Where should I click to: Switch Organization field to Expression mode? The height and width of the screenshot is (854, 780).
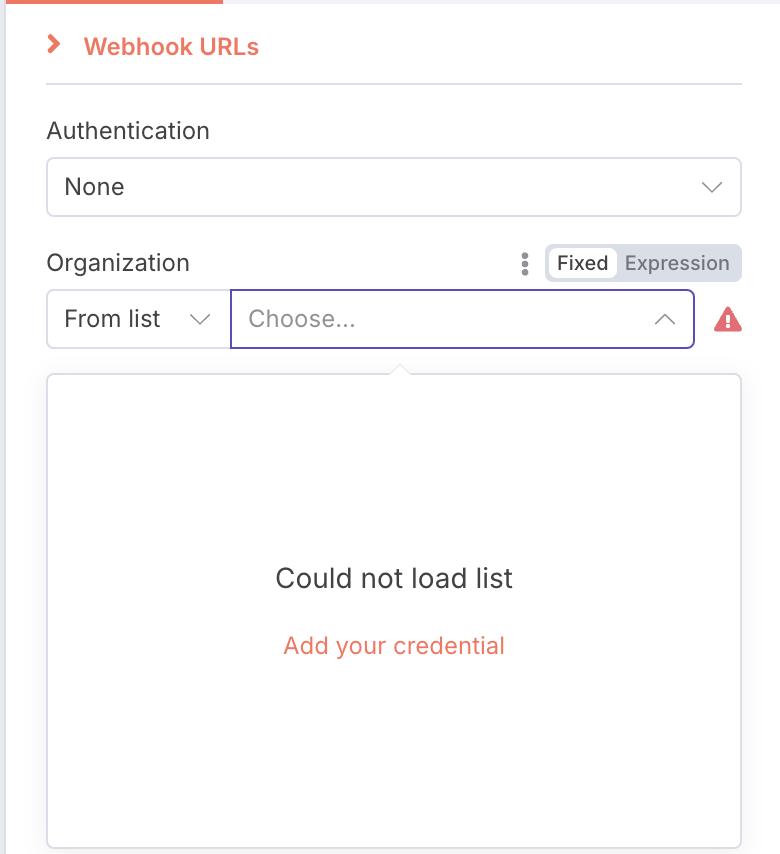pos(677,263)
